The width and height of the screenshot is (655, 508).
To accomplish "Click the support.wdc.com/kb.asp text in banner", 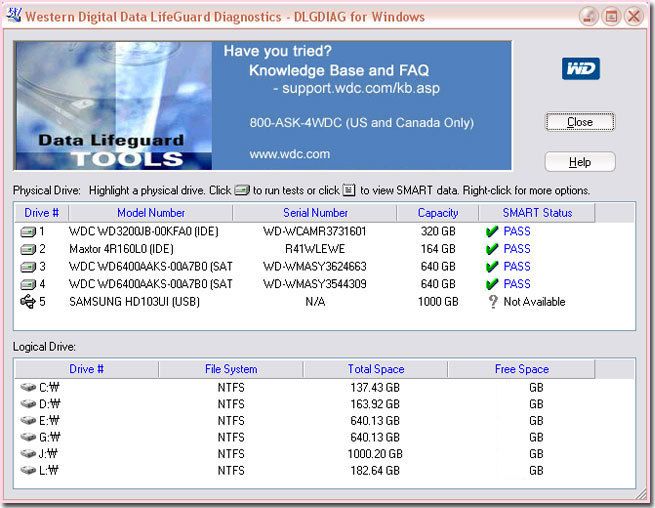I will pyautogui.click(x=361, y=89).
